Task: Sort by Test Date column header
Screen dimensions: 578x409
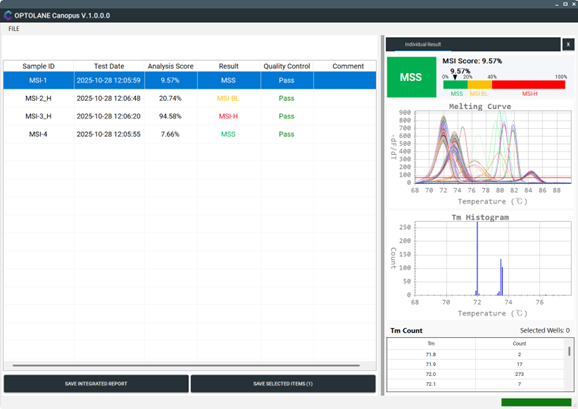Action: (109, 66)
